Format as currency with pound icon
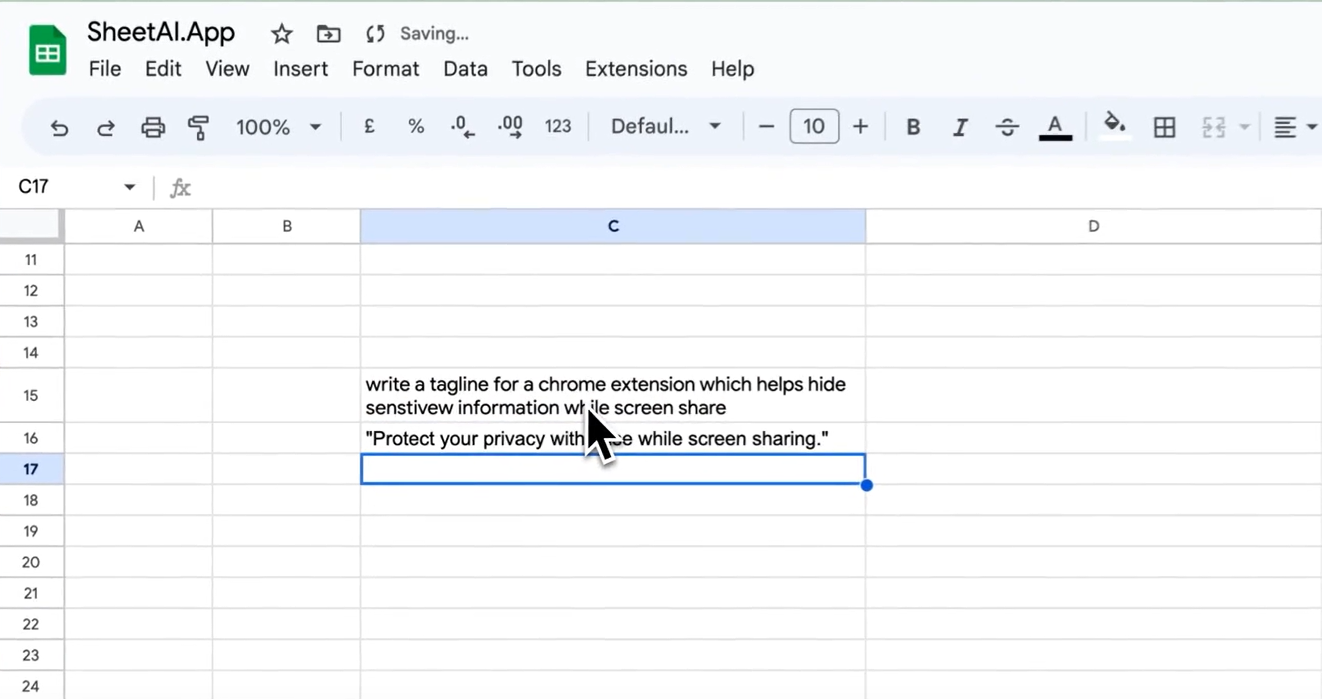Image resolution: width=1322 pixels, height=699 pixels. coord(369,127)
